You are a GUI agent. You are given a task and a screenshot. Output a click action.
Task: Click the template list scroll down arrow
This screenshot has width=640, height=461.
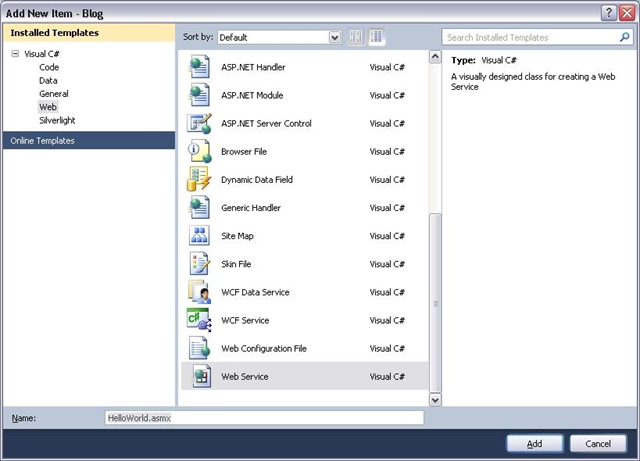click(435, 400)
